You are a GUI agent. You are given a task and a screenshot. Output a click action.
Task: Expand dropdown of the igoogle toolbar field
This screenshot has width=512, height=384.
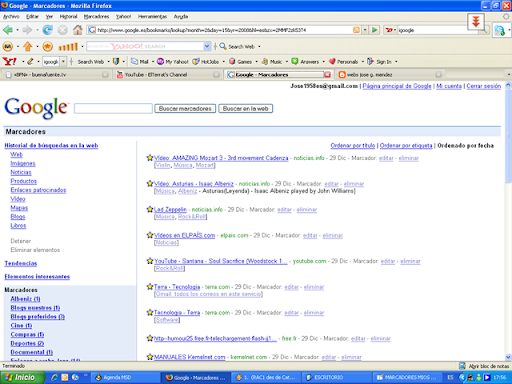pos(63,62)
